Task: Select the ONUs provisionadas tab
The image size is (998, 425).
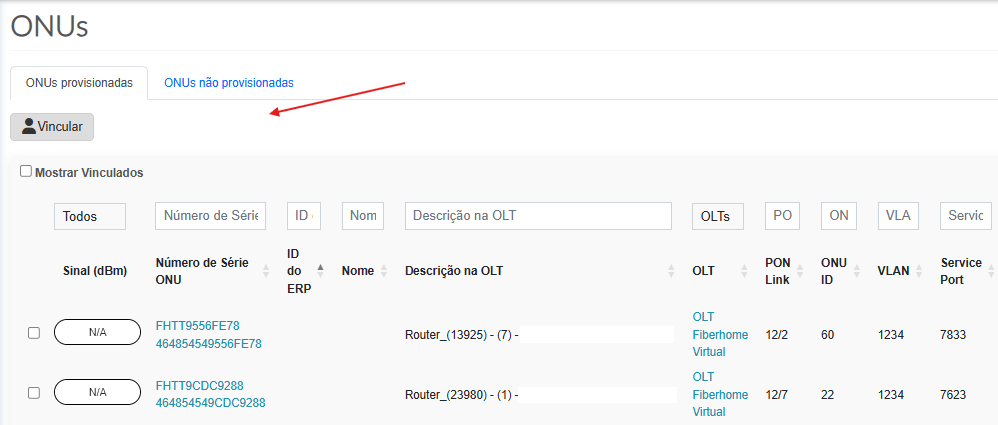Action: [x=79, y=83]
